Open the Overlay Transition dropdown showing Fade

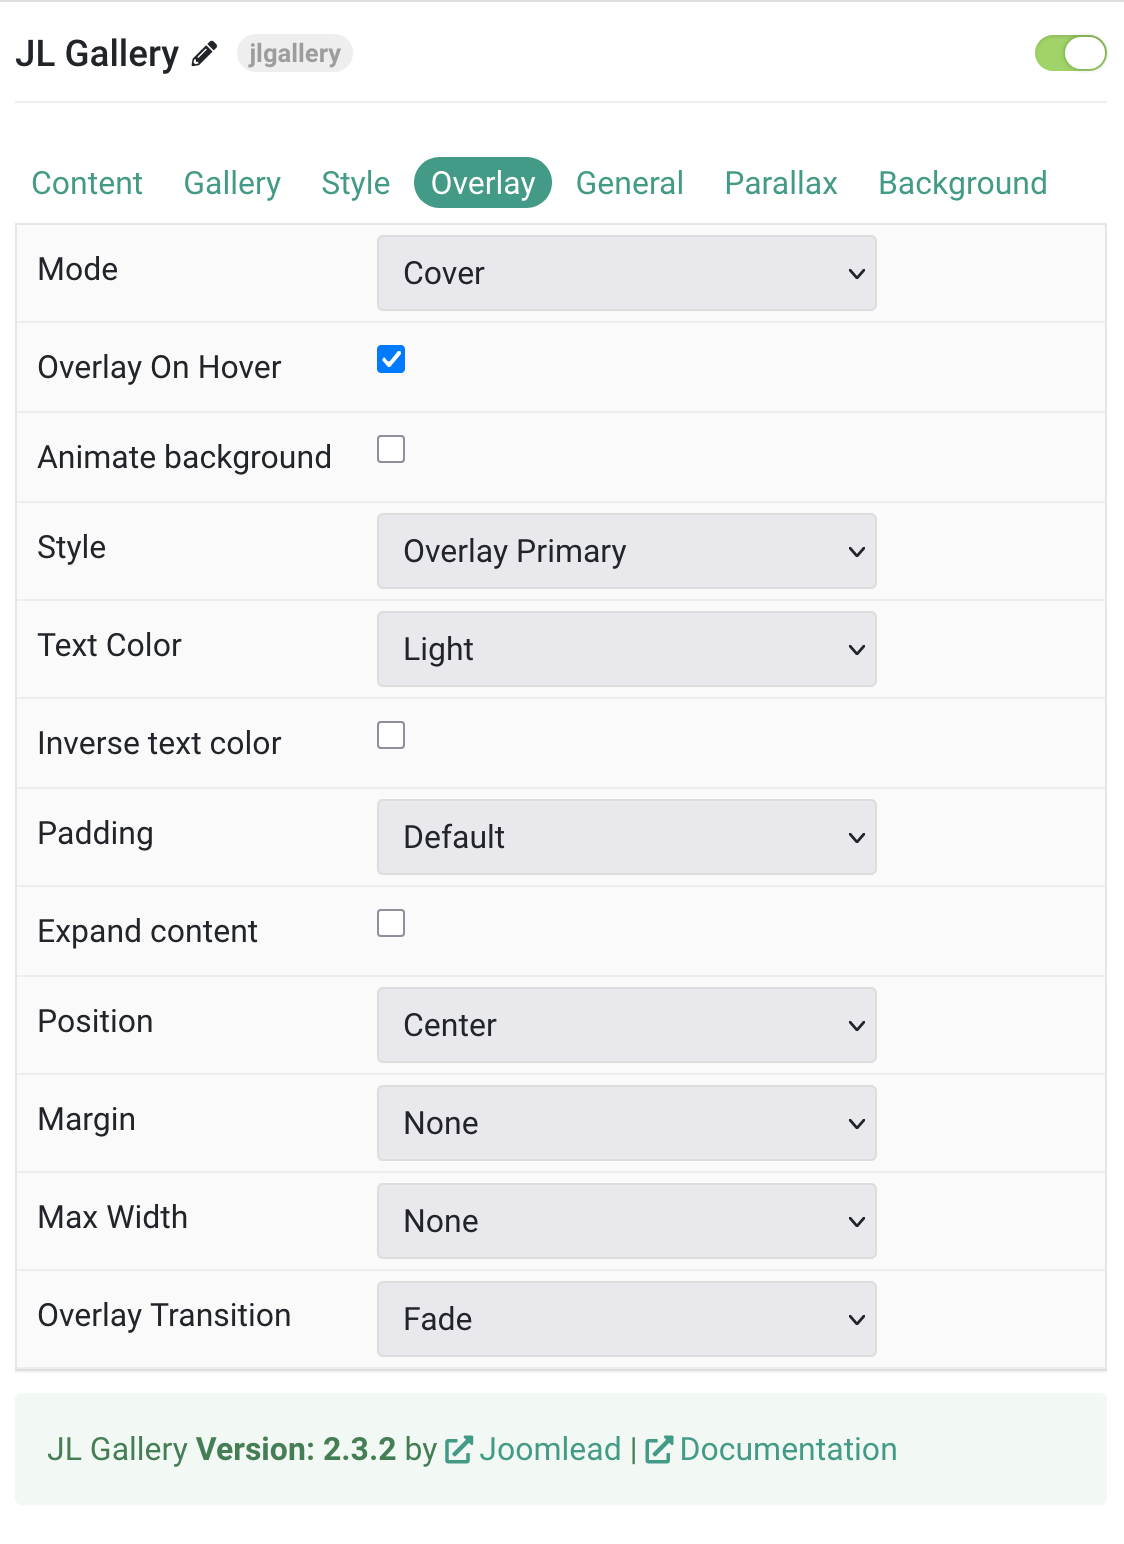click(627, 1319)
